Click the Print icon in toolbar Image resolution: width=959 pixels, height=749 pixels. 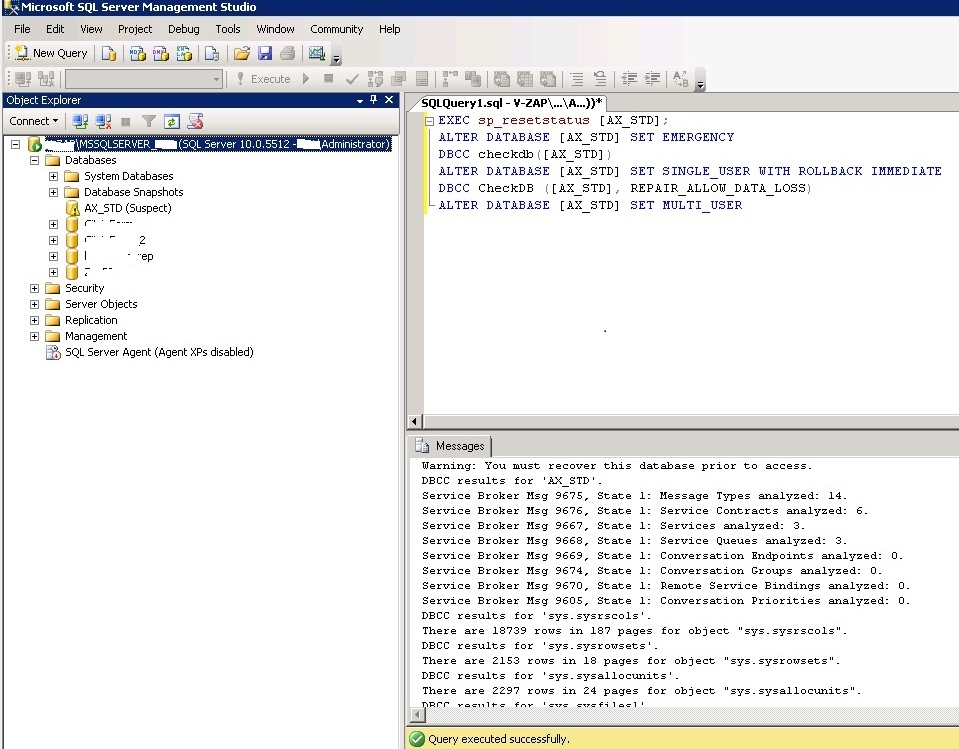coord(287,53)
